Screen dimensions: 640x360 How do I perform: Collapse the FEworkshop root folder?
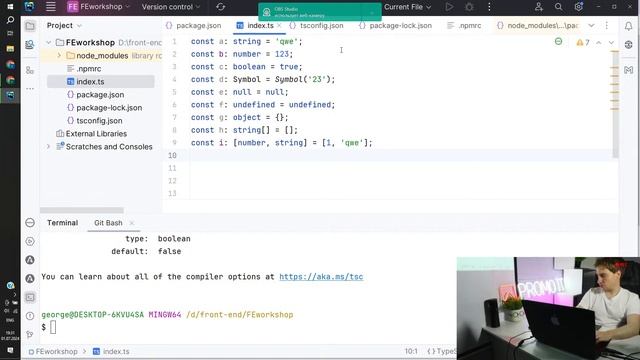click(49, 42)
